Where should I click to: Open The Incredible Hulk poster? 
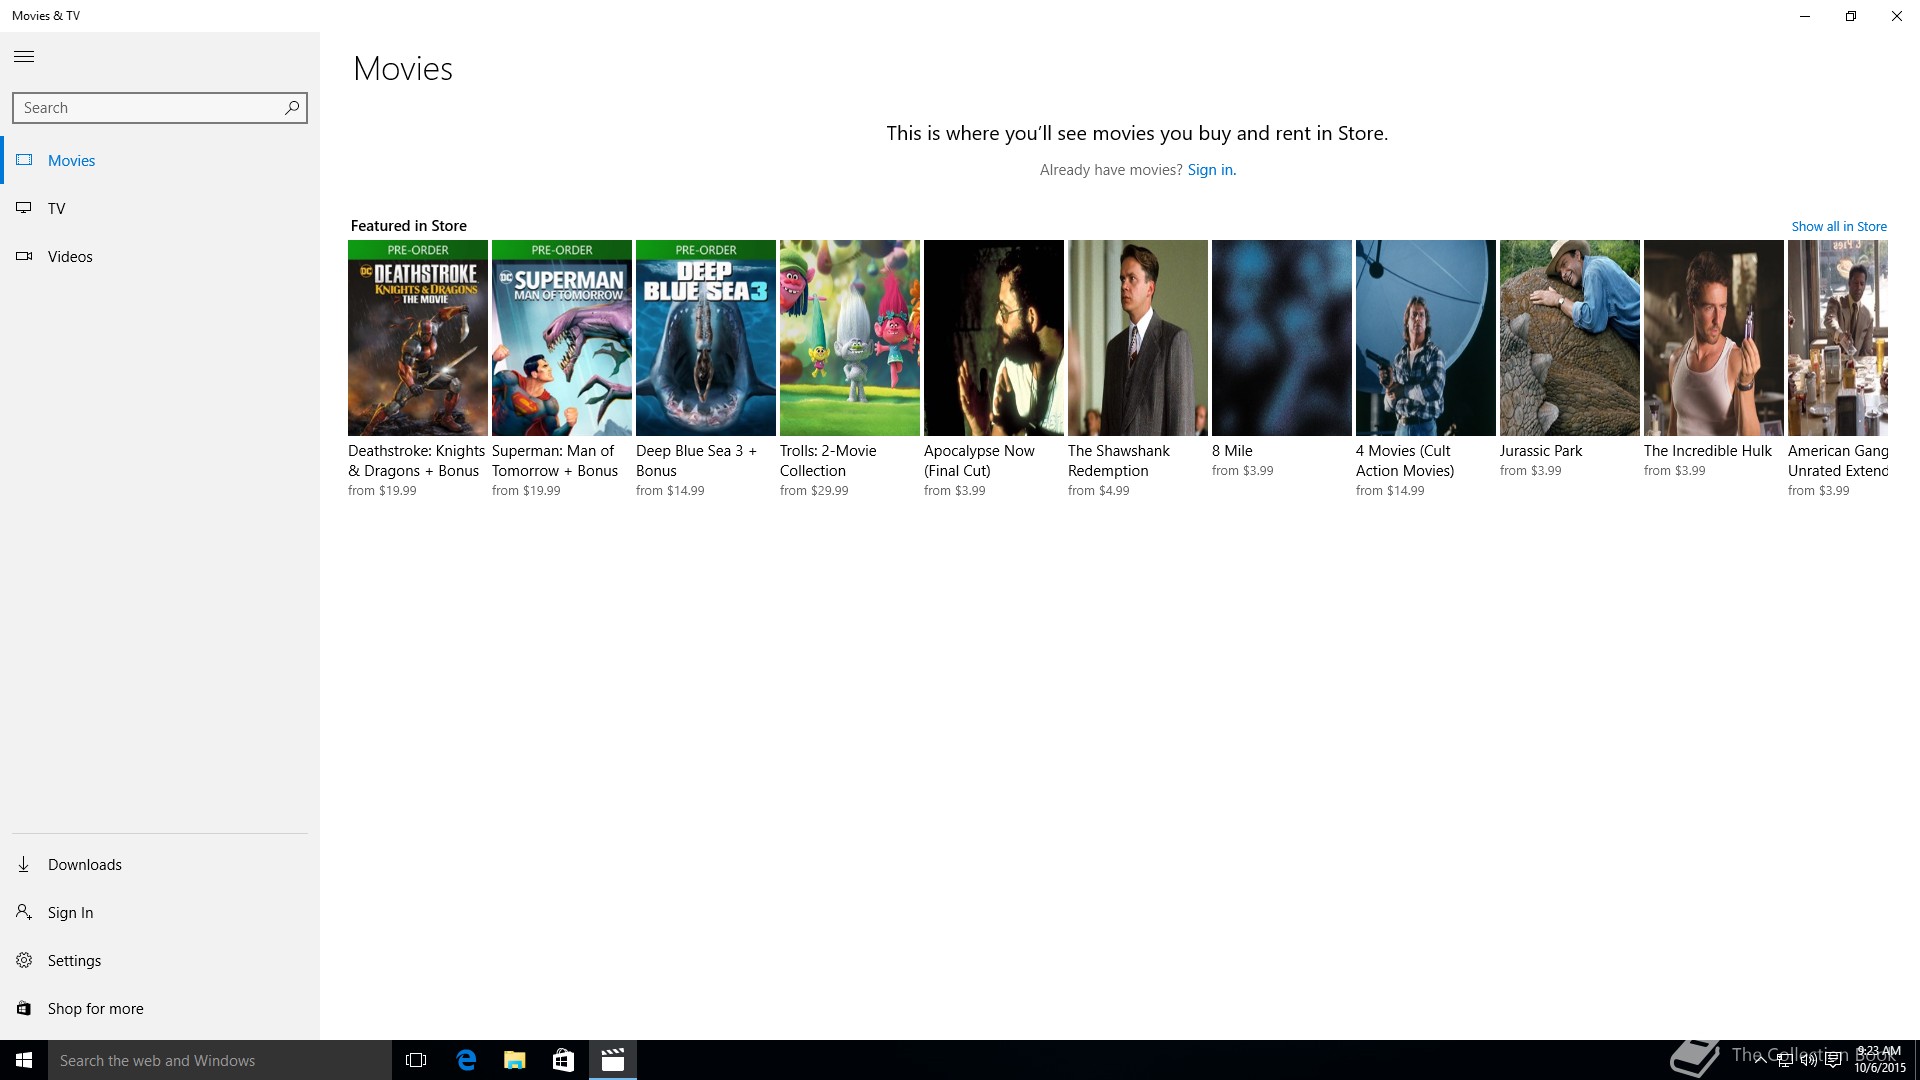pos(1714,338)
